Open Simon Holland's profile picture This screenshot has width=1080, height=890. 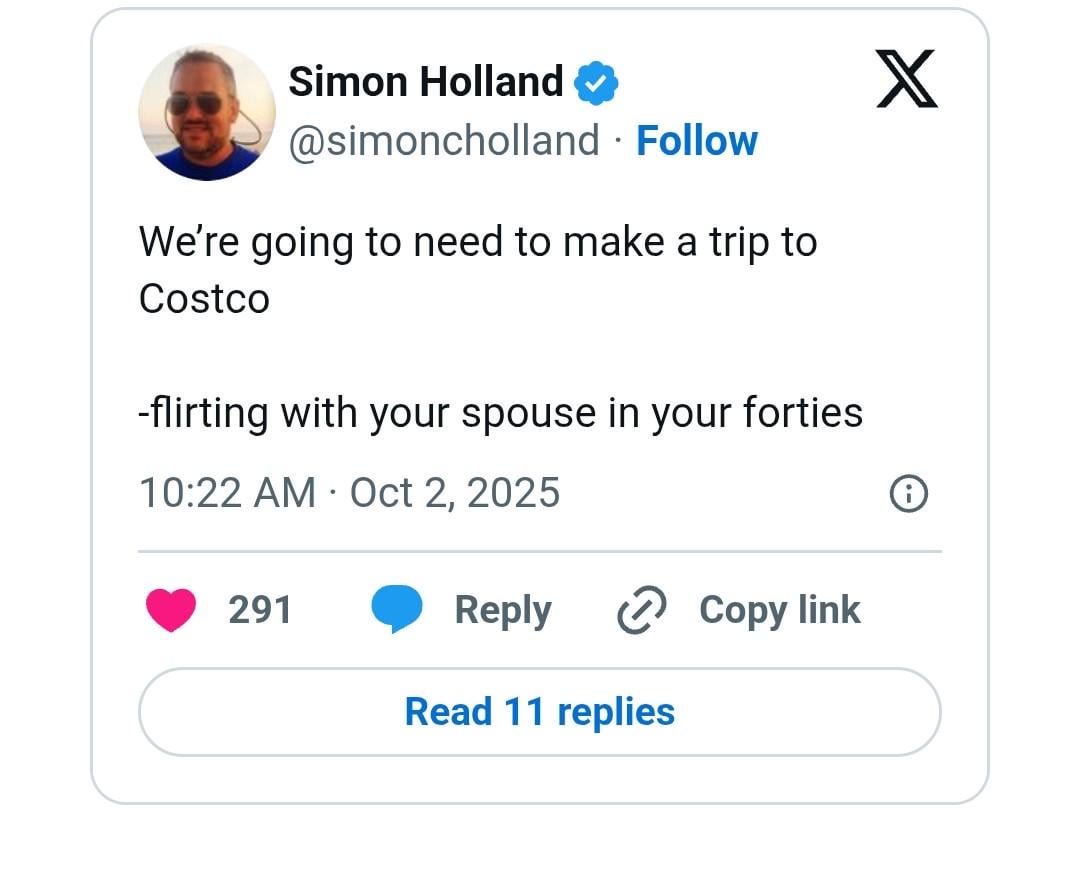(x=207, y=112)
